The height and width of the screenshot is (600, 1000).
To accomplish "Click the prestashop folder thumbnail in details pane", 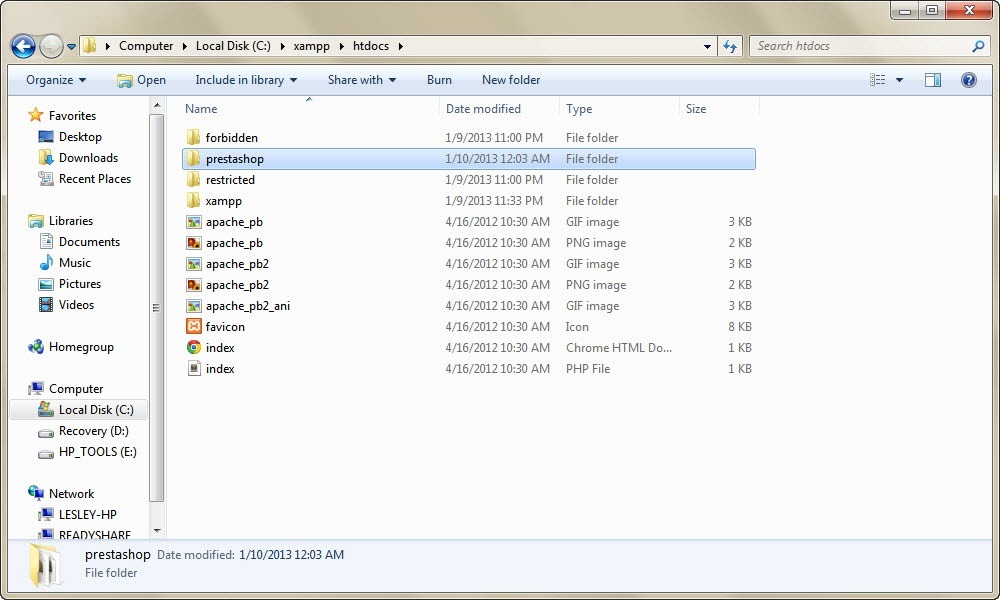I will 45,566.
